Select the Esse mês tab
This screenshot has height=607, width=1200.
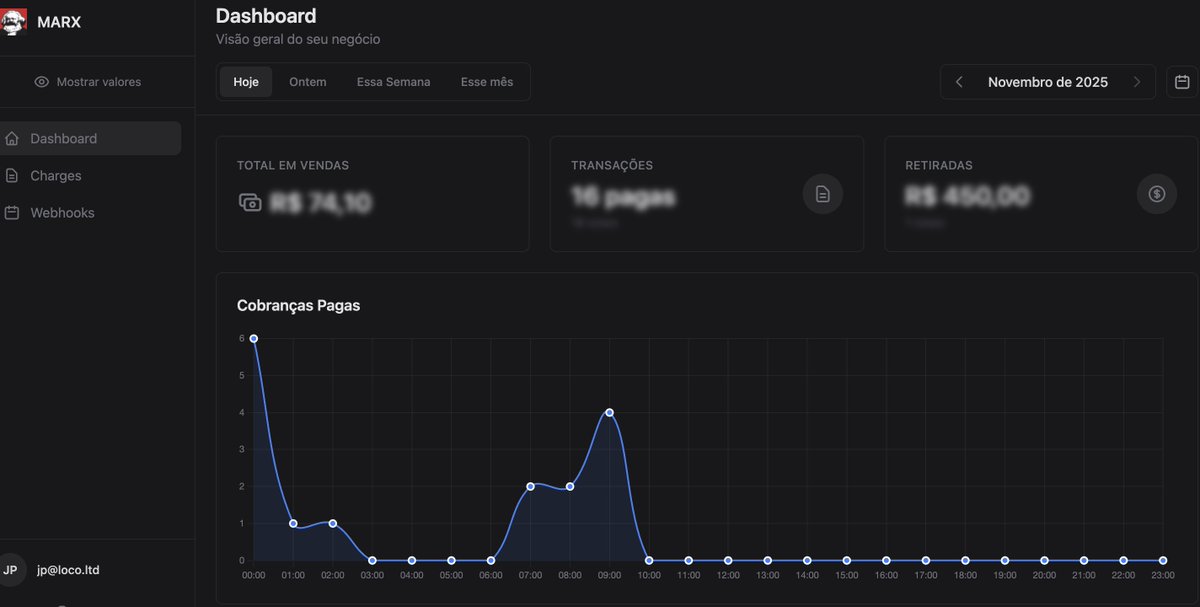point(487,82)
